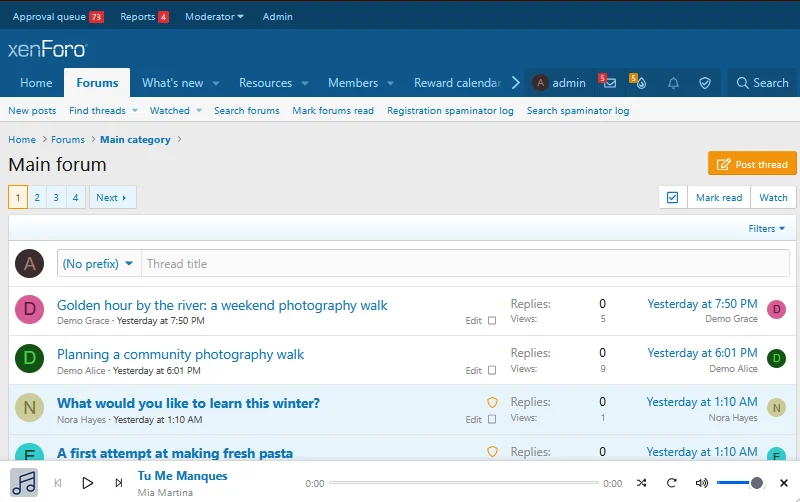Viewport: 800px width, 502px height.
Task: Toggle the select-all threads checkbox button
Action: point(672,197)
